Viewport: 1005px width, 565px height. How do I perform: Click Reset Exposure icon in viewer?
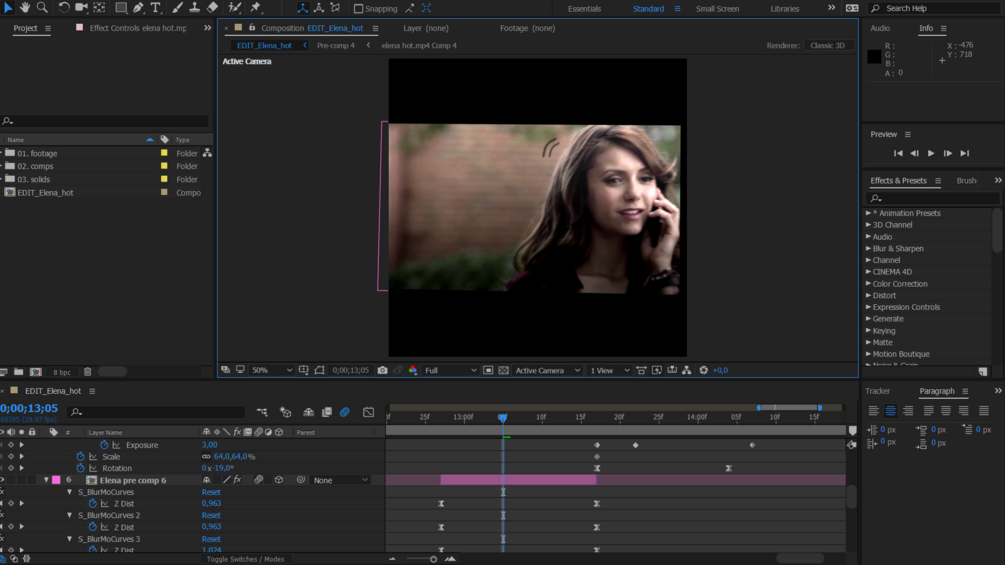(x=703, y=370)
